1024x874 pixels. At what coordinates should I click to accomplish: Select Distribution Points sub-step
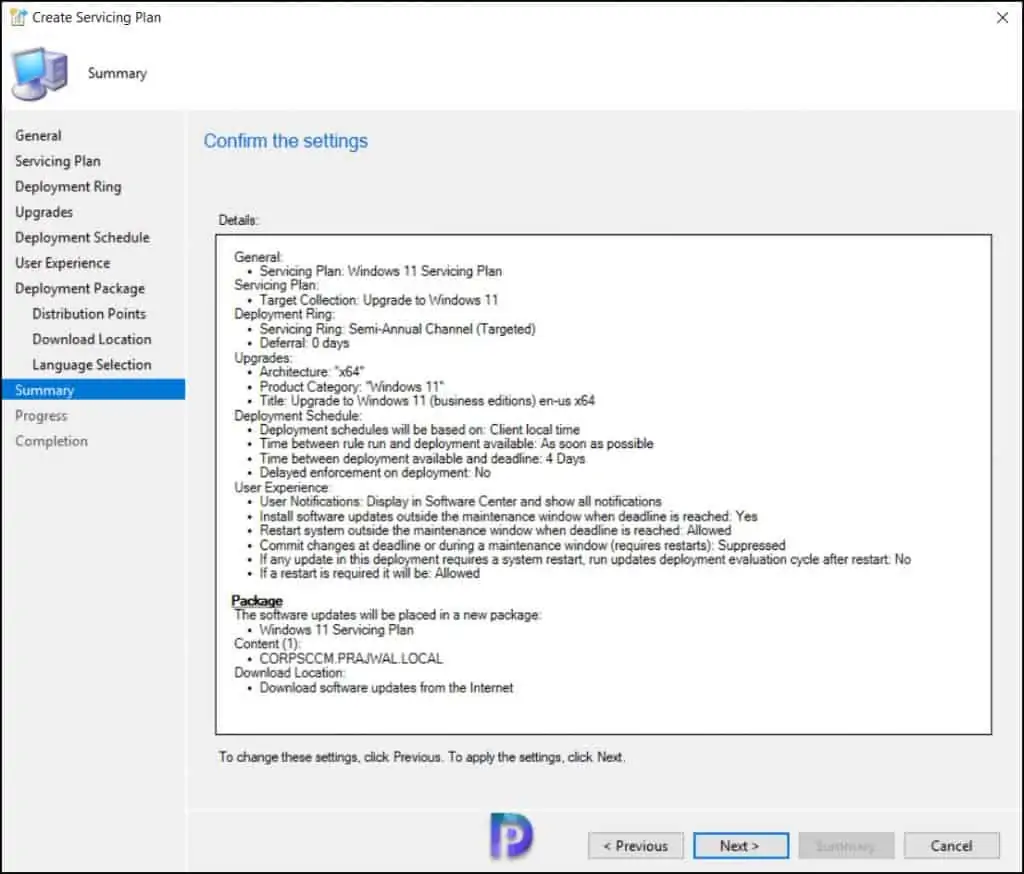coord(89,314)
